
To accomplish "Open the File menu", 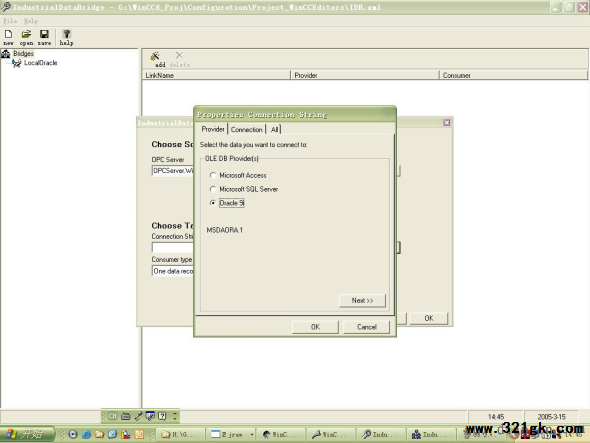I will tap(10, 21).
